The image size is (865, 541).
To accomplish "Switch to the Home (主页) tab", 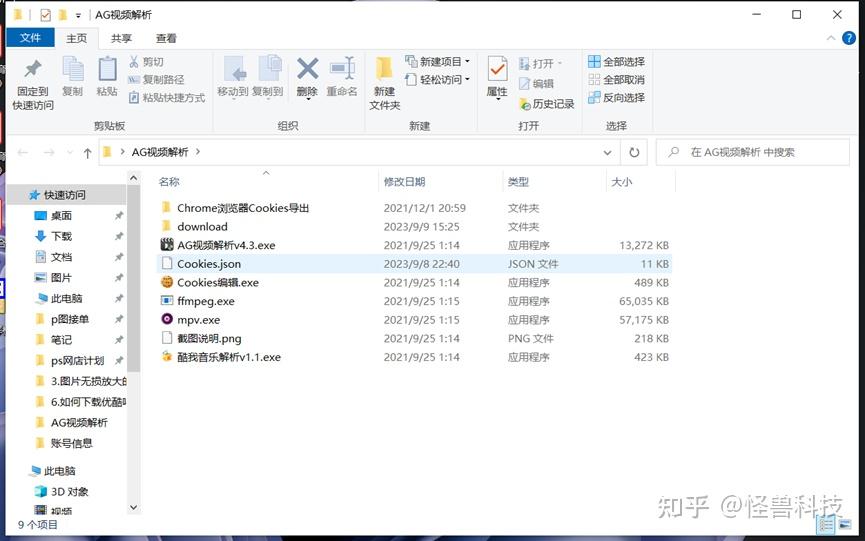I will click(77, 38).
